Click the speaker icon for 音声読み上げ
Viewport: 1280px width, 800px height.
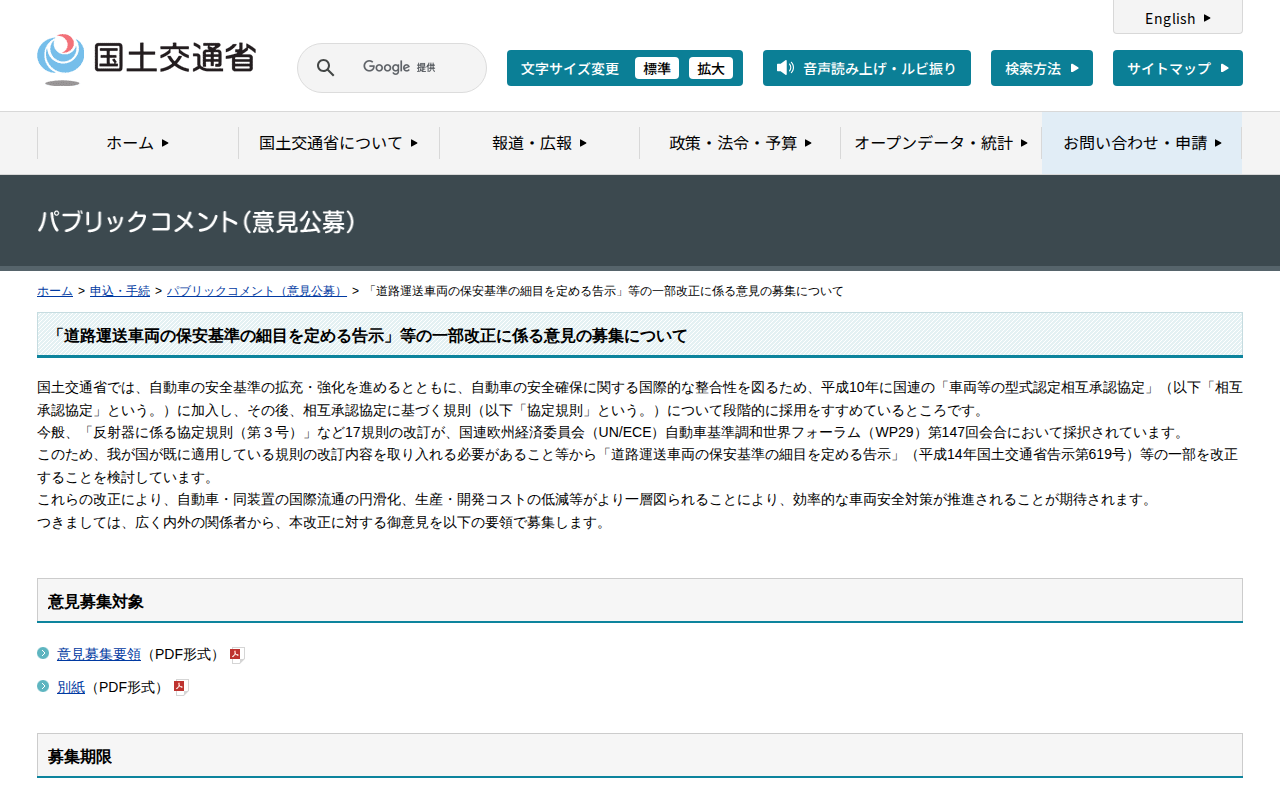coord(785,68)
